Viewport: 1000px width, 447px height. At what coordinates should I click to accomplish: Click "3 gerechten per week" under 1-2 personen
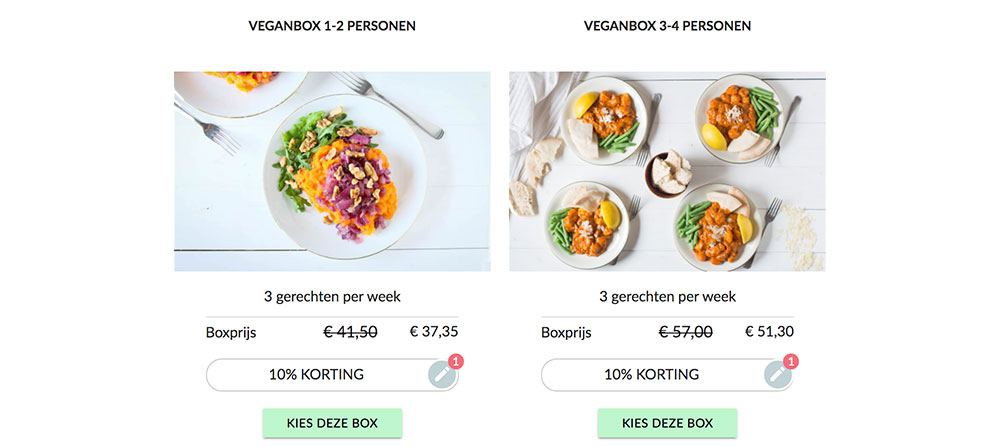[332, 296]
